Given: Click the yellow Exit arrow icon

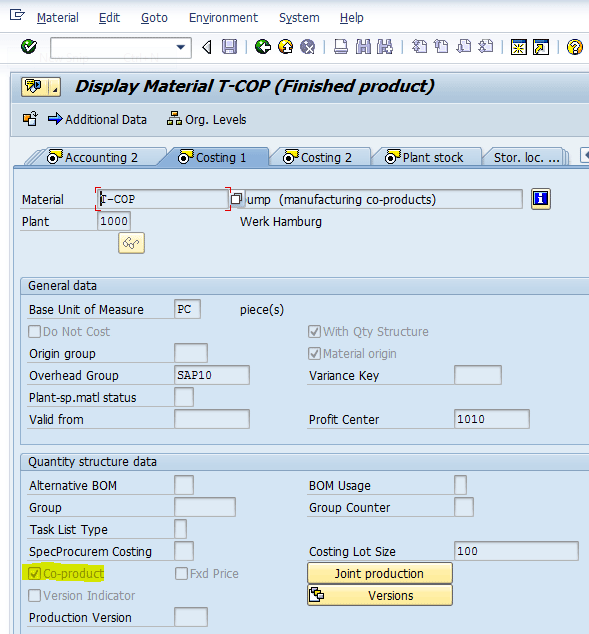Looking at the screenshot, I should [x=286, y=47].
